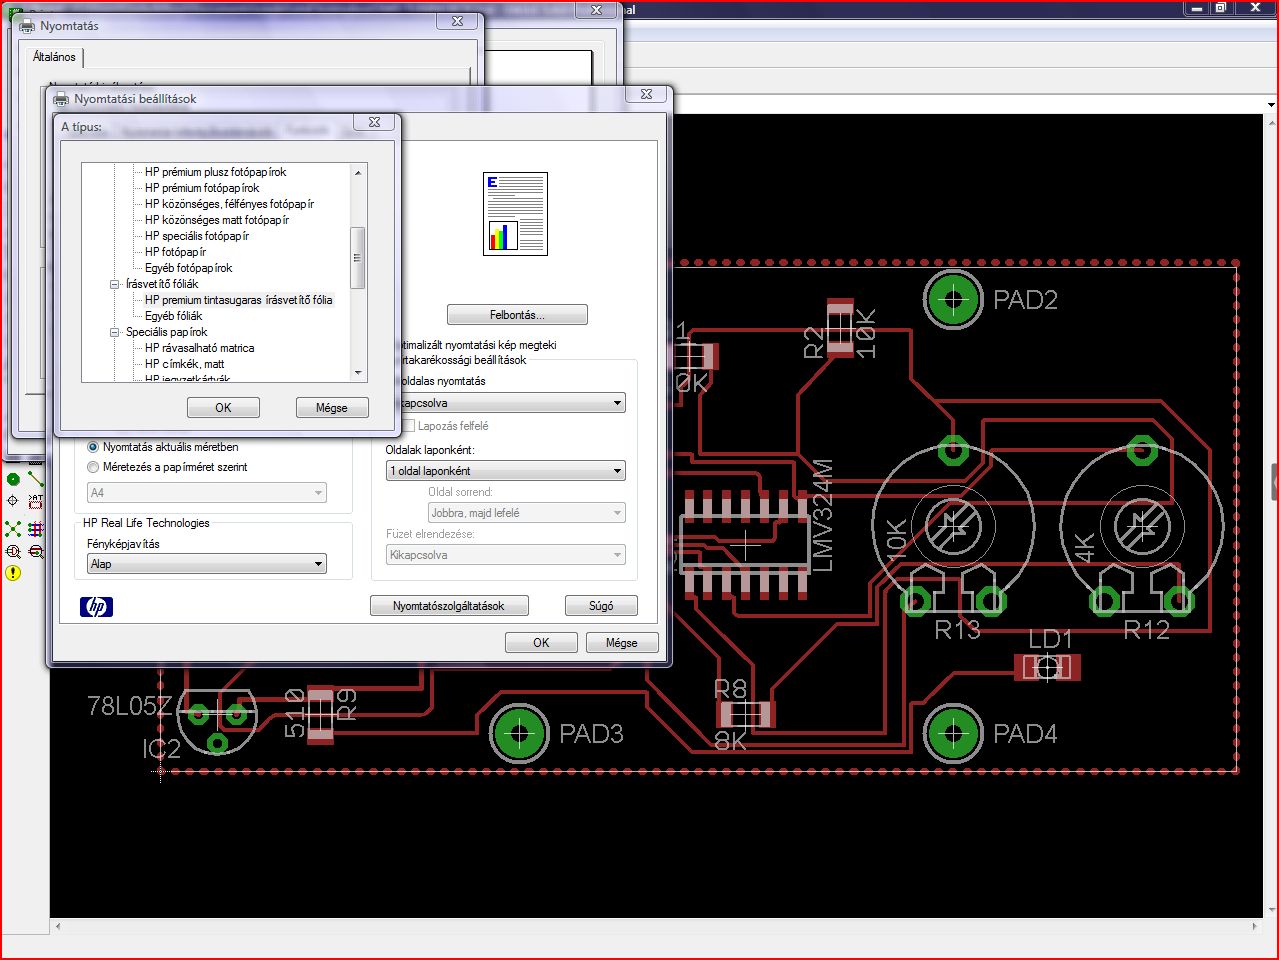Choose the Hole tool crosshair icon
This screenshot has width=1279, height=960.
(13, 500)
